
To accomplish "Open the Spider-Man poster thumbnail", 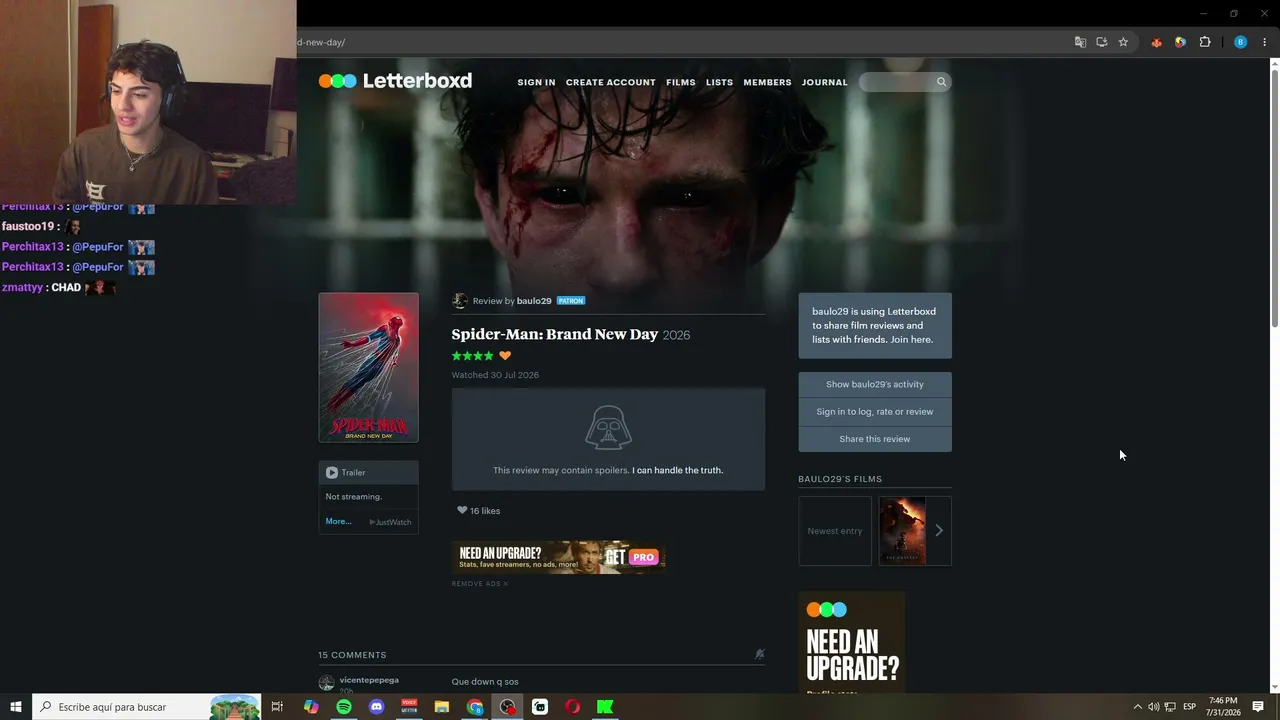I will (369, 367).
